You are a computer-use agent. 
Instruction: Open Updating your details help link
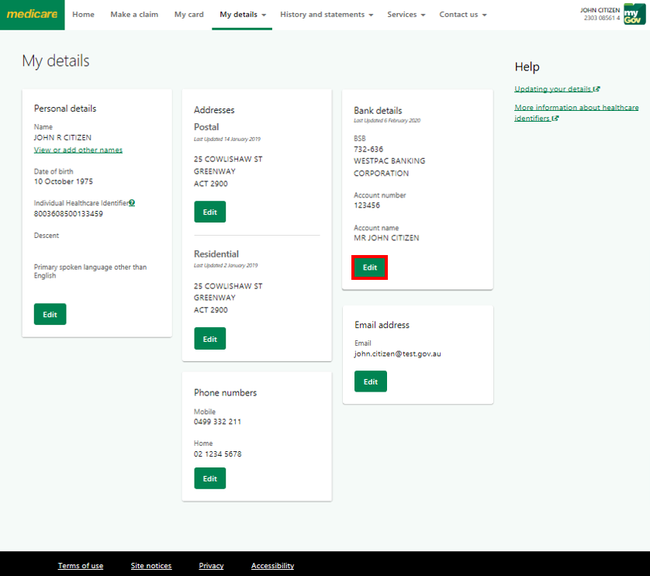tap(556, 89)
